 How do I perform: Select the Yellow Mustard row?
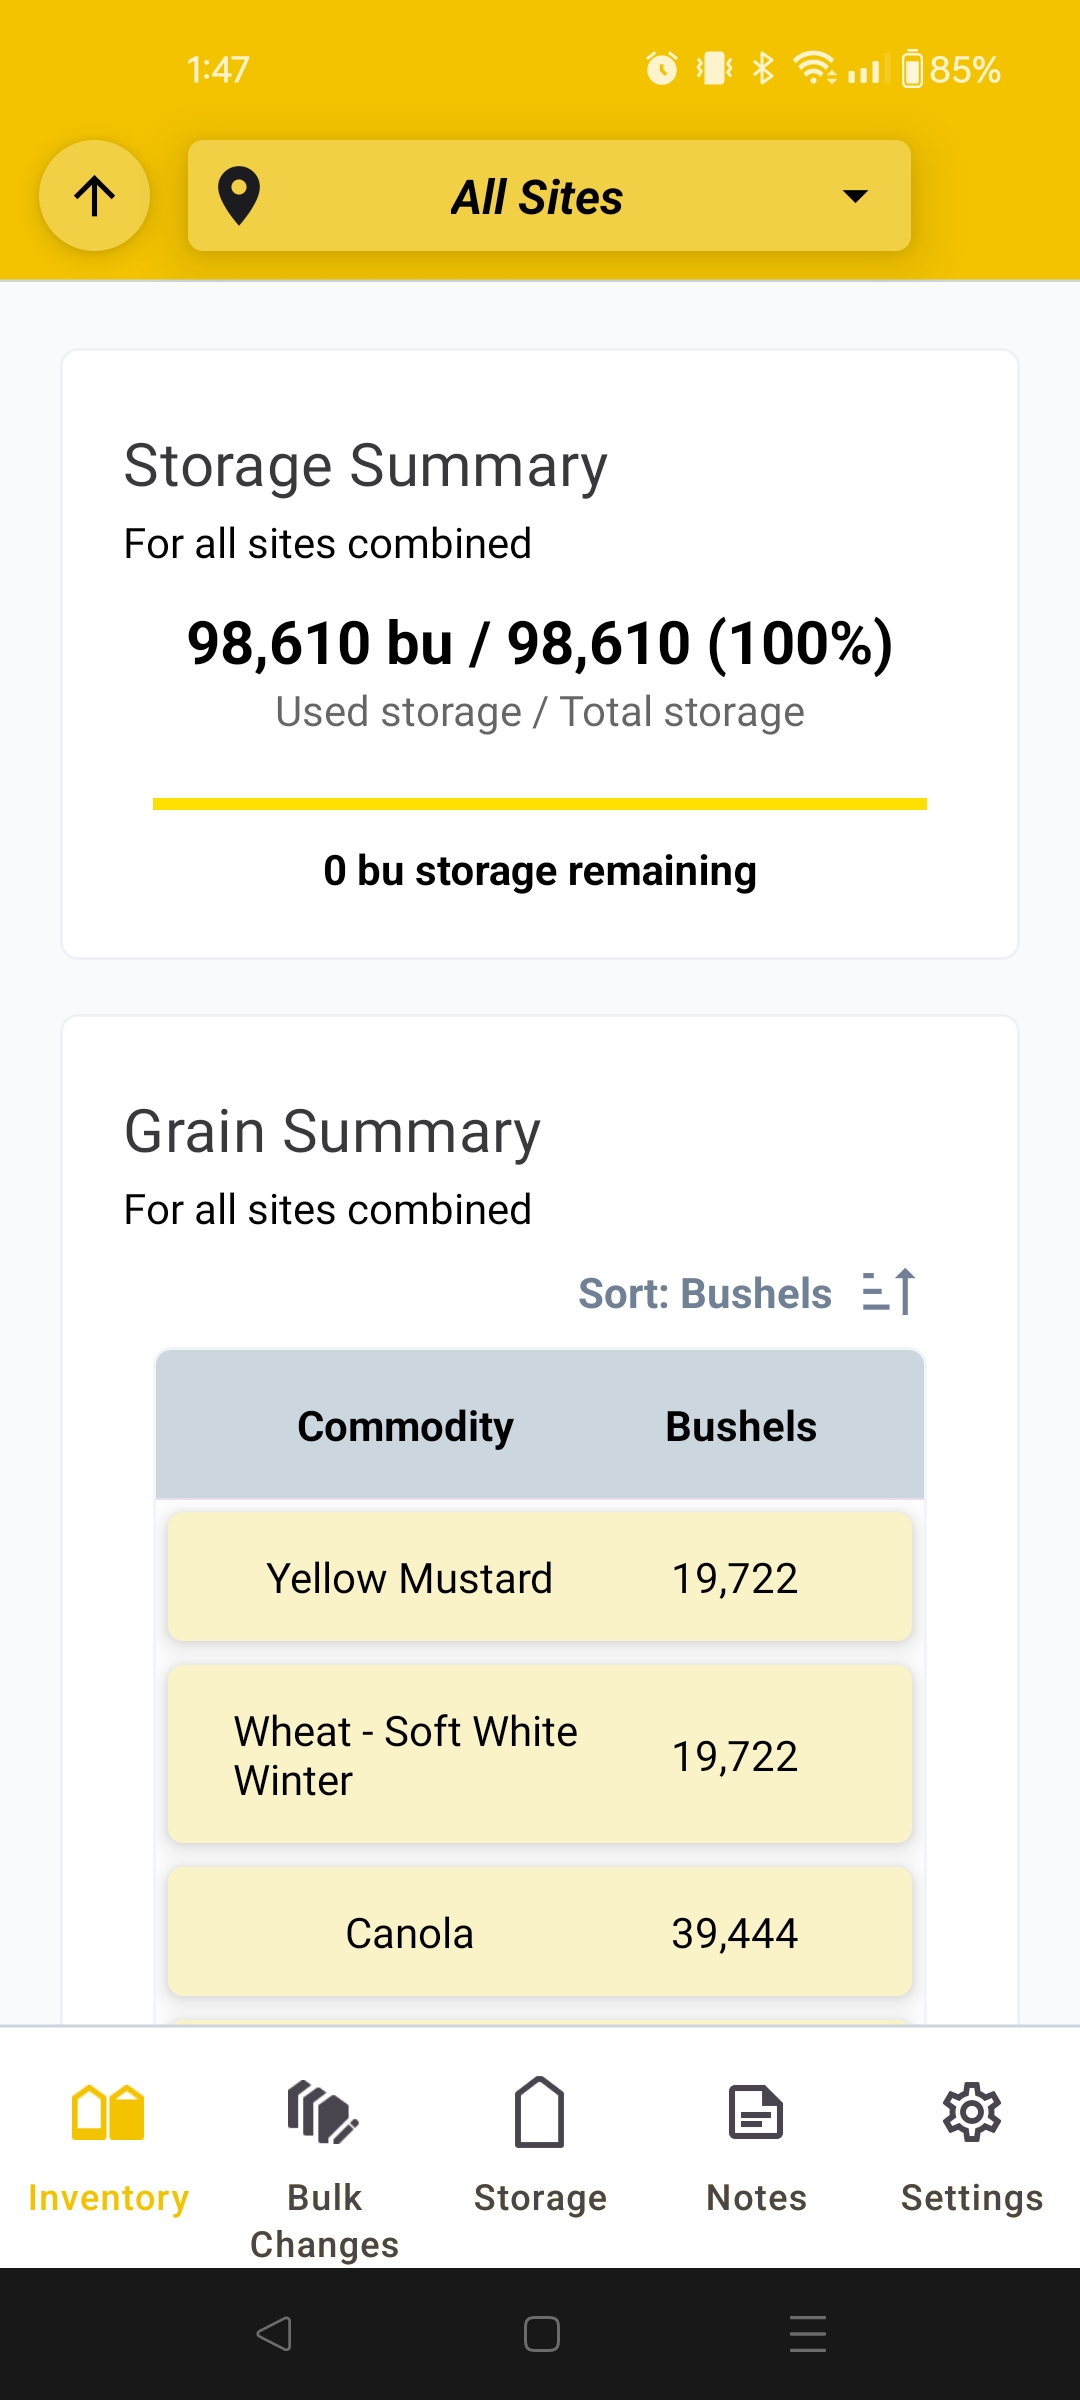point(540,1577)
